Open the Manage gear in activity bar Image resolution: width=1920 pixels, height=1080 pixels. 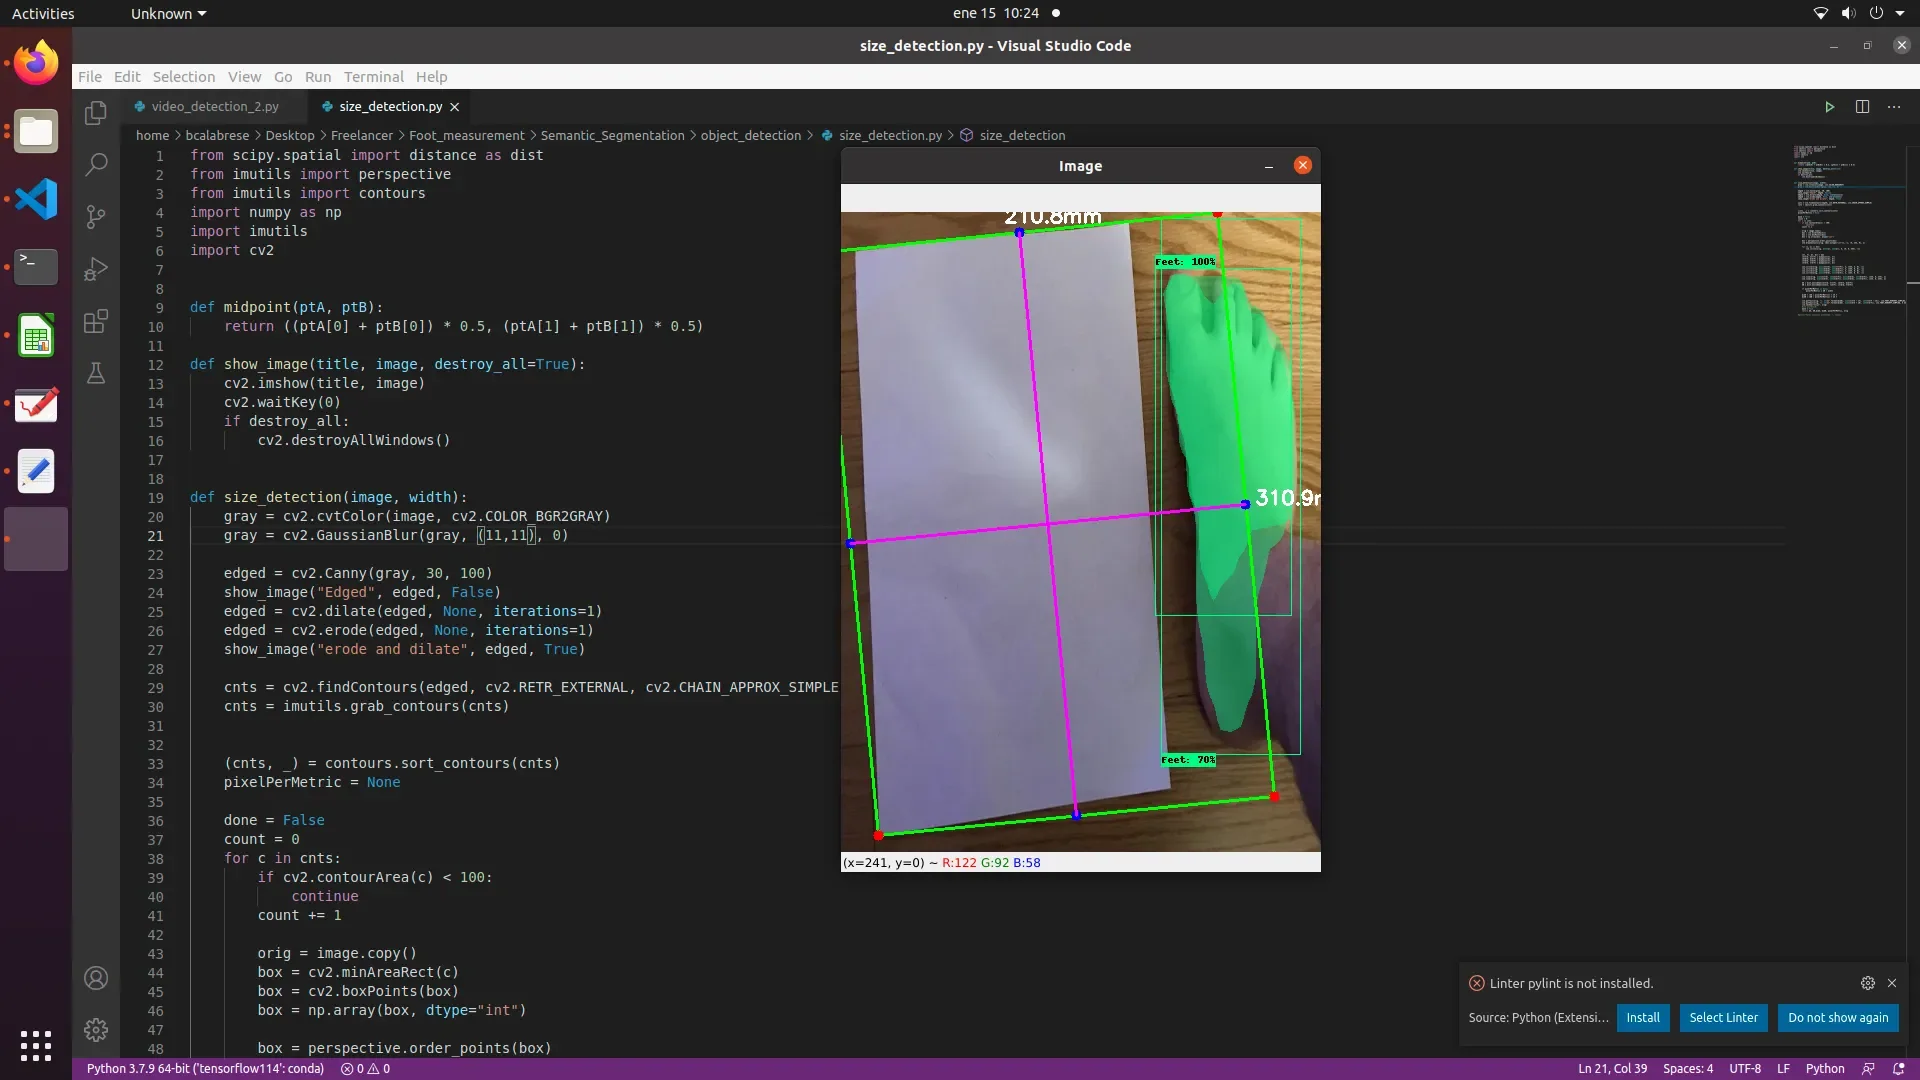(x=96, y=1030)
